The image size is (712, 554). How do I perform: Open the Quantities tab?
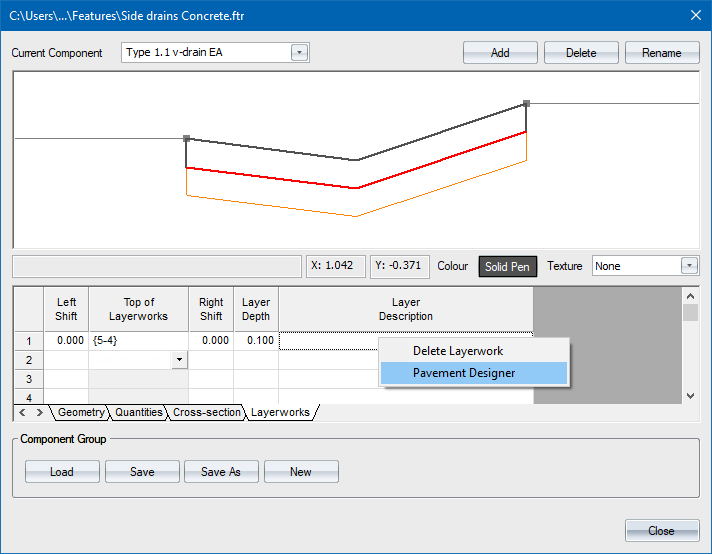(138, 412)
